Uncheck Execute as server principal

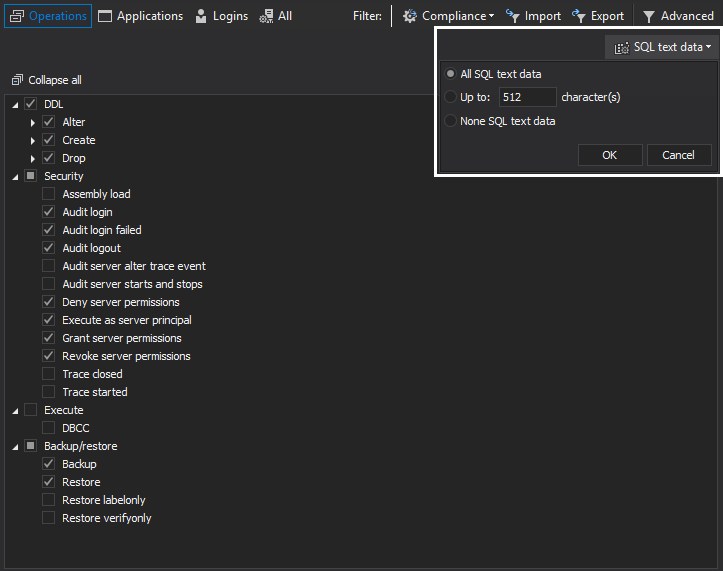[48, 320]
